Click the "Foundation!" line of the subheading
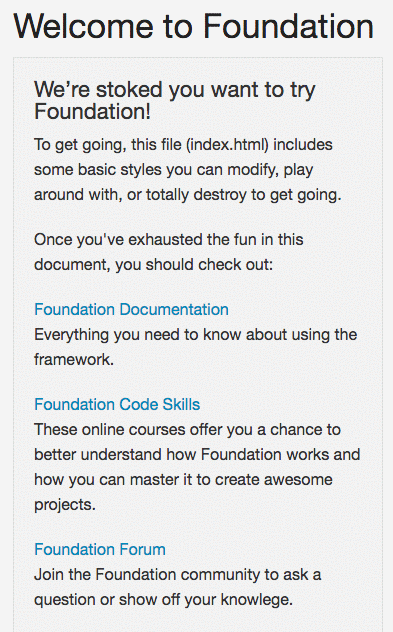 [92, 112]
